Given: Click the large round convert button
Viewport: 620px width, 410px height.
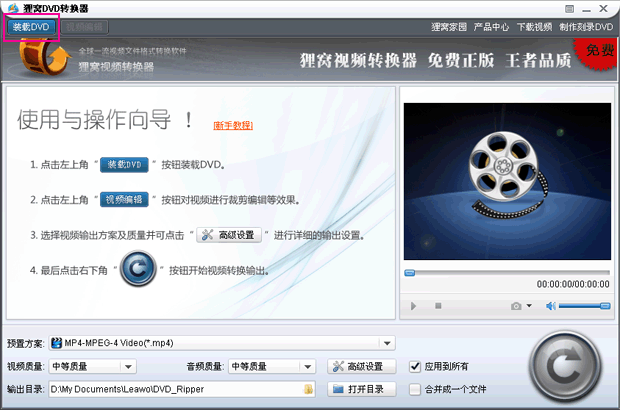Looking at the screenshot, I should click(x=565, y=367).
